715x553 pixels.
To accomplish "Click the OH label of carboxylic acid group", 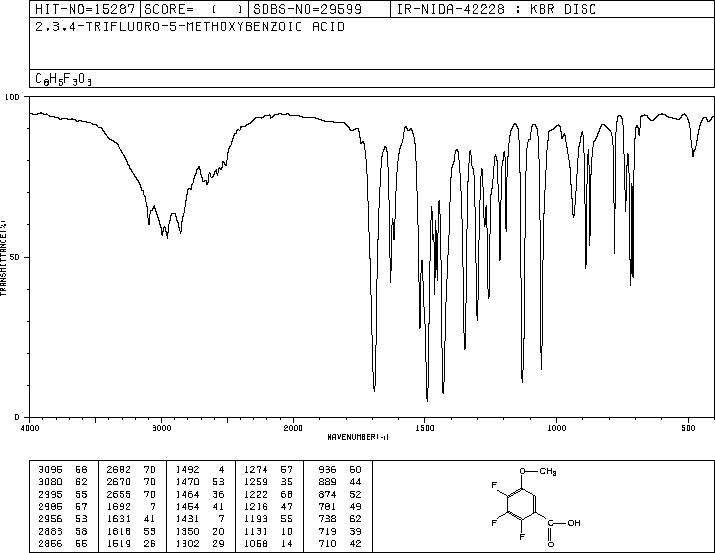I will [x=574, y=523].
